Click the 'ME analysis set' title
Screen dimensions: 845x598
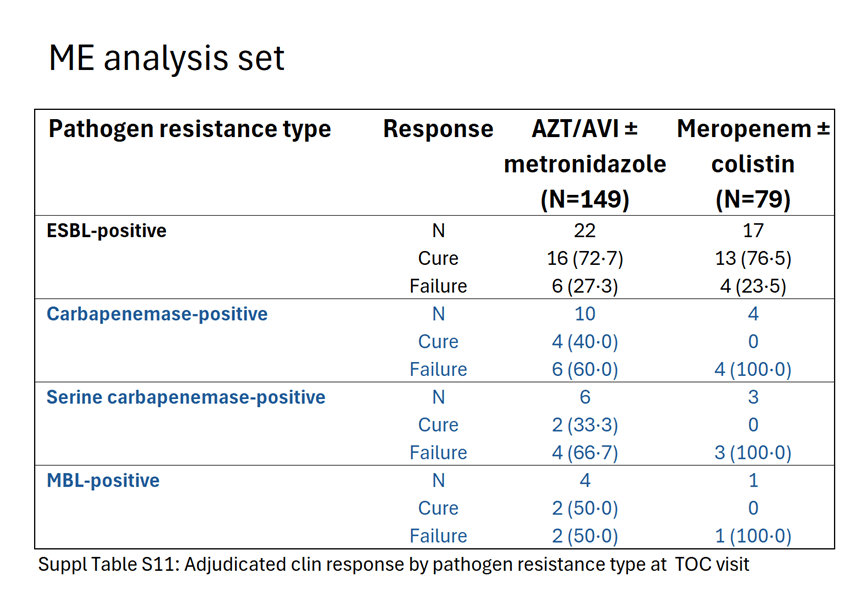[167, 58]
